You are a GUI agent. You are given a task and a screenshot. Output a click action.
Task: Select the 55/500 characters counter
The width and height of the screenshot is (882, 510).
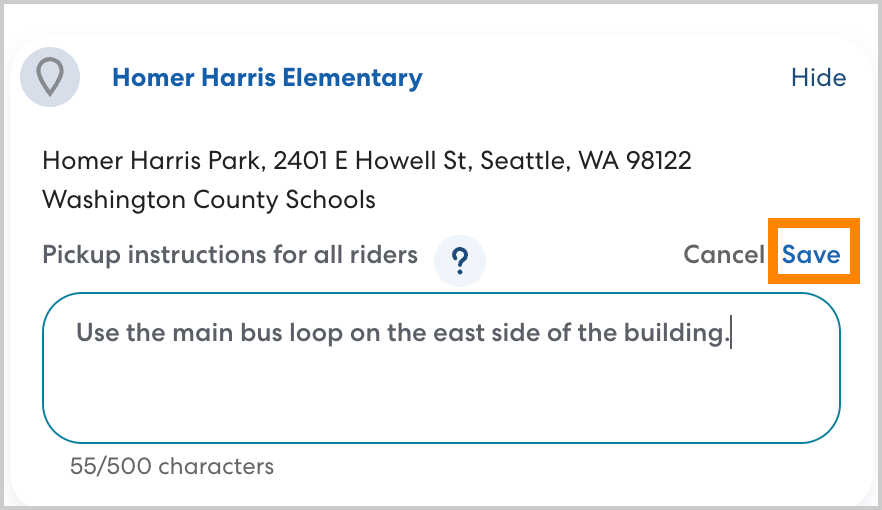tap(171, 466)
